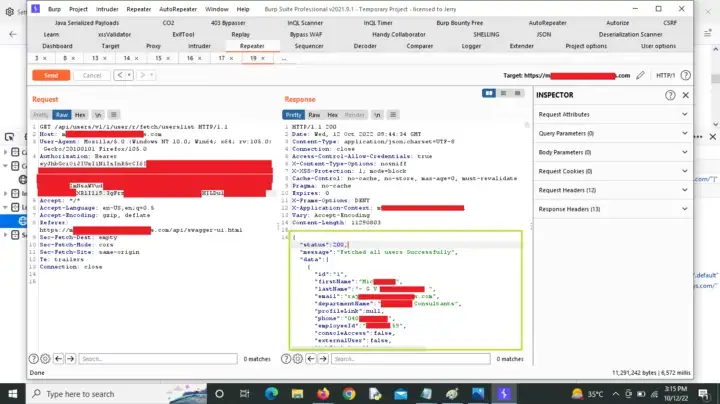Open Microsoft Edge from the taskbar
The image size is (720, 404).
(271, 393)
